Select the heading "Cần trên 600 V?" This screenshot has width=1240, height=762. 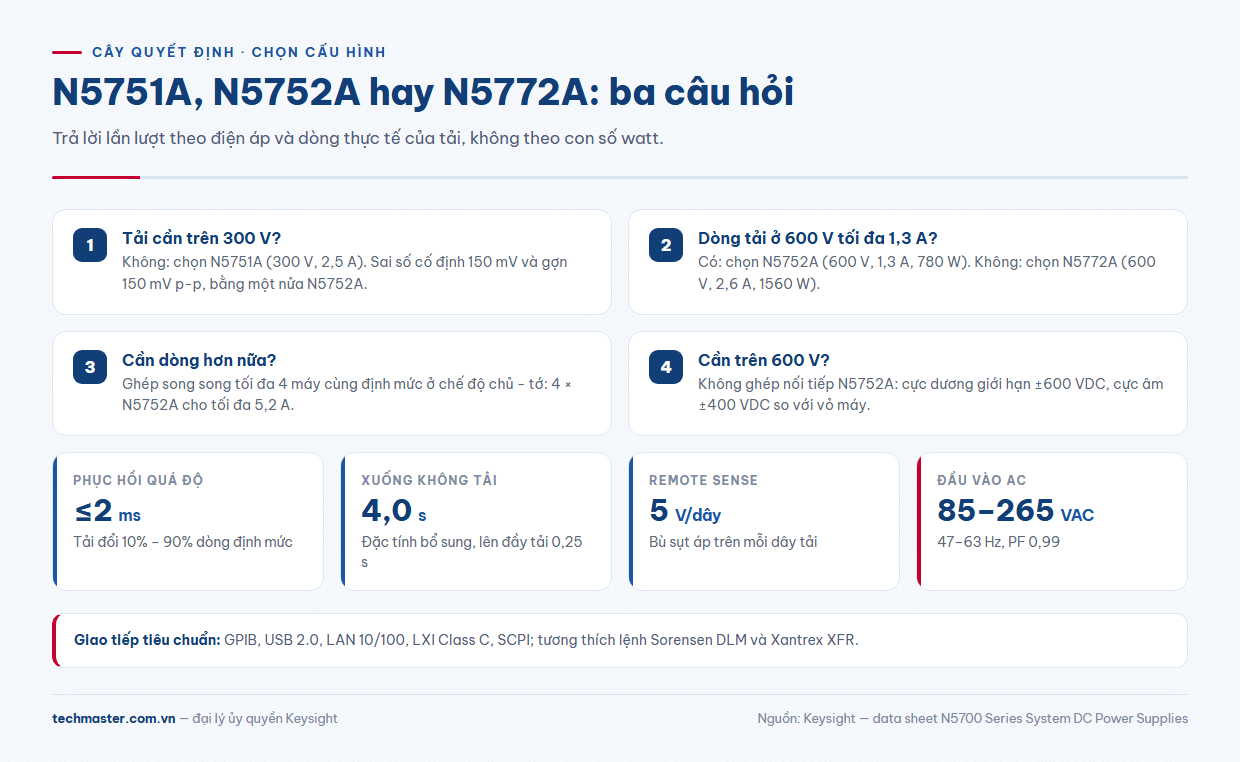(x=764, y=360)
